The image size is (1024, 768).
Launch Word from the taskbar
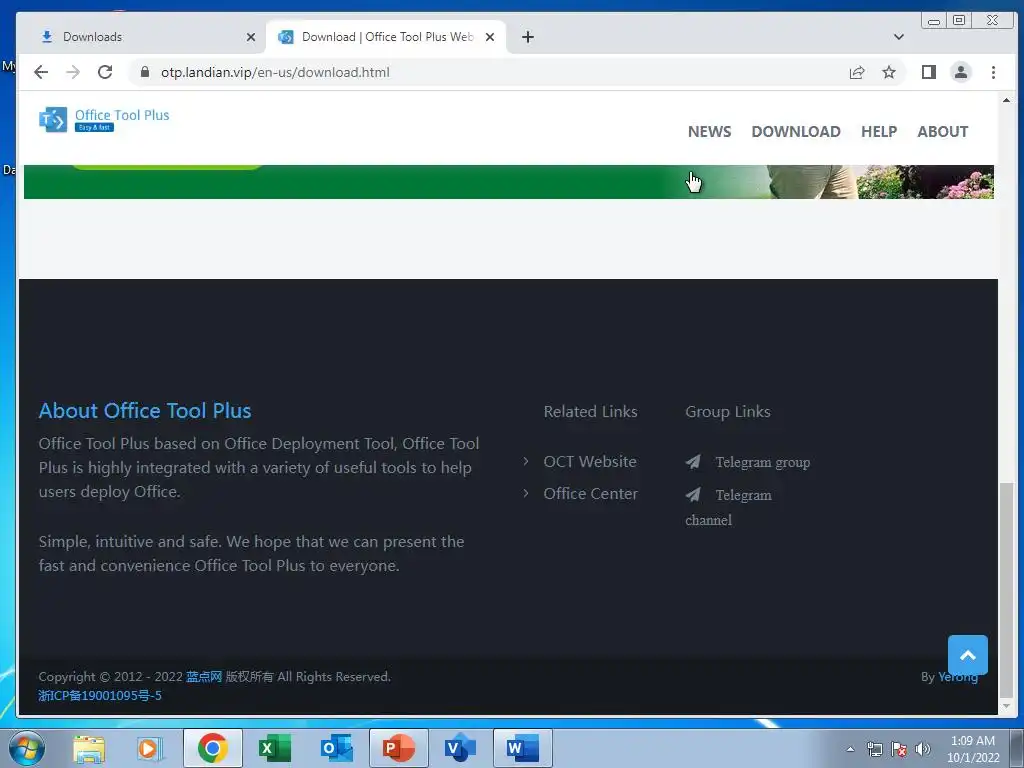pyautogui.click(x=522, y=748)
